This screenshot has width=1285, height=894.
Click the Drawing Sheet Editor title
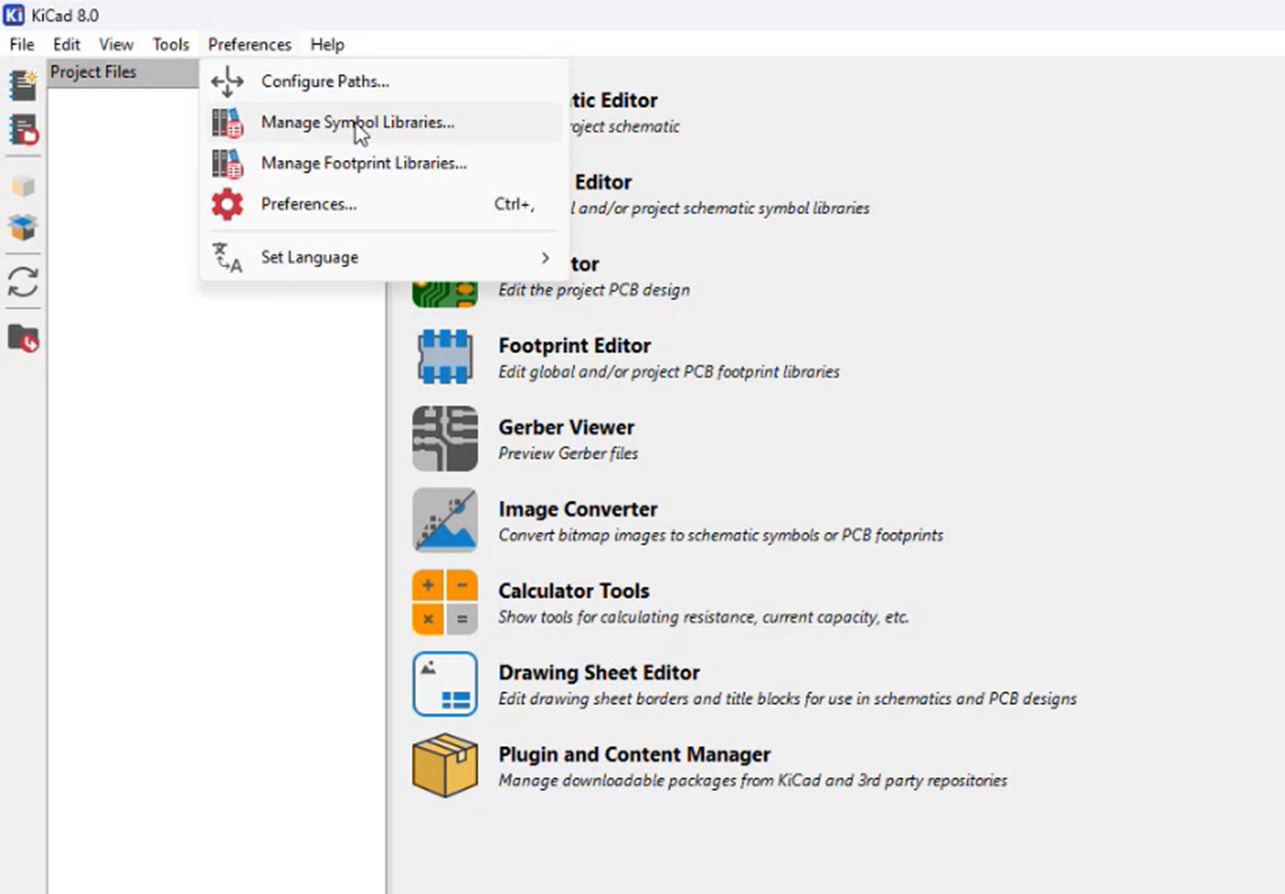click(x=599, y=673)
